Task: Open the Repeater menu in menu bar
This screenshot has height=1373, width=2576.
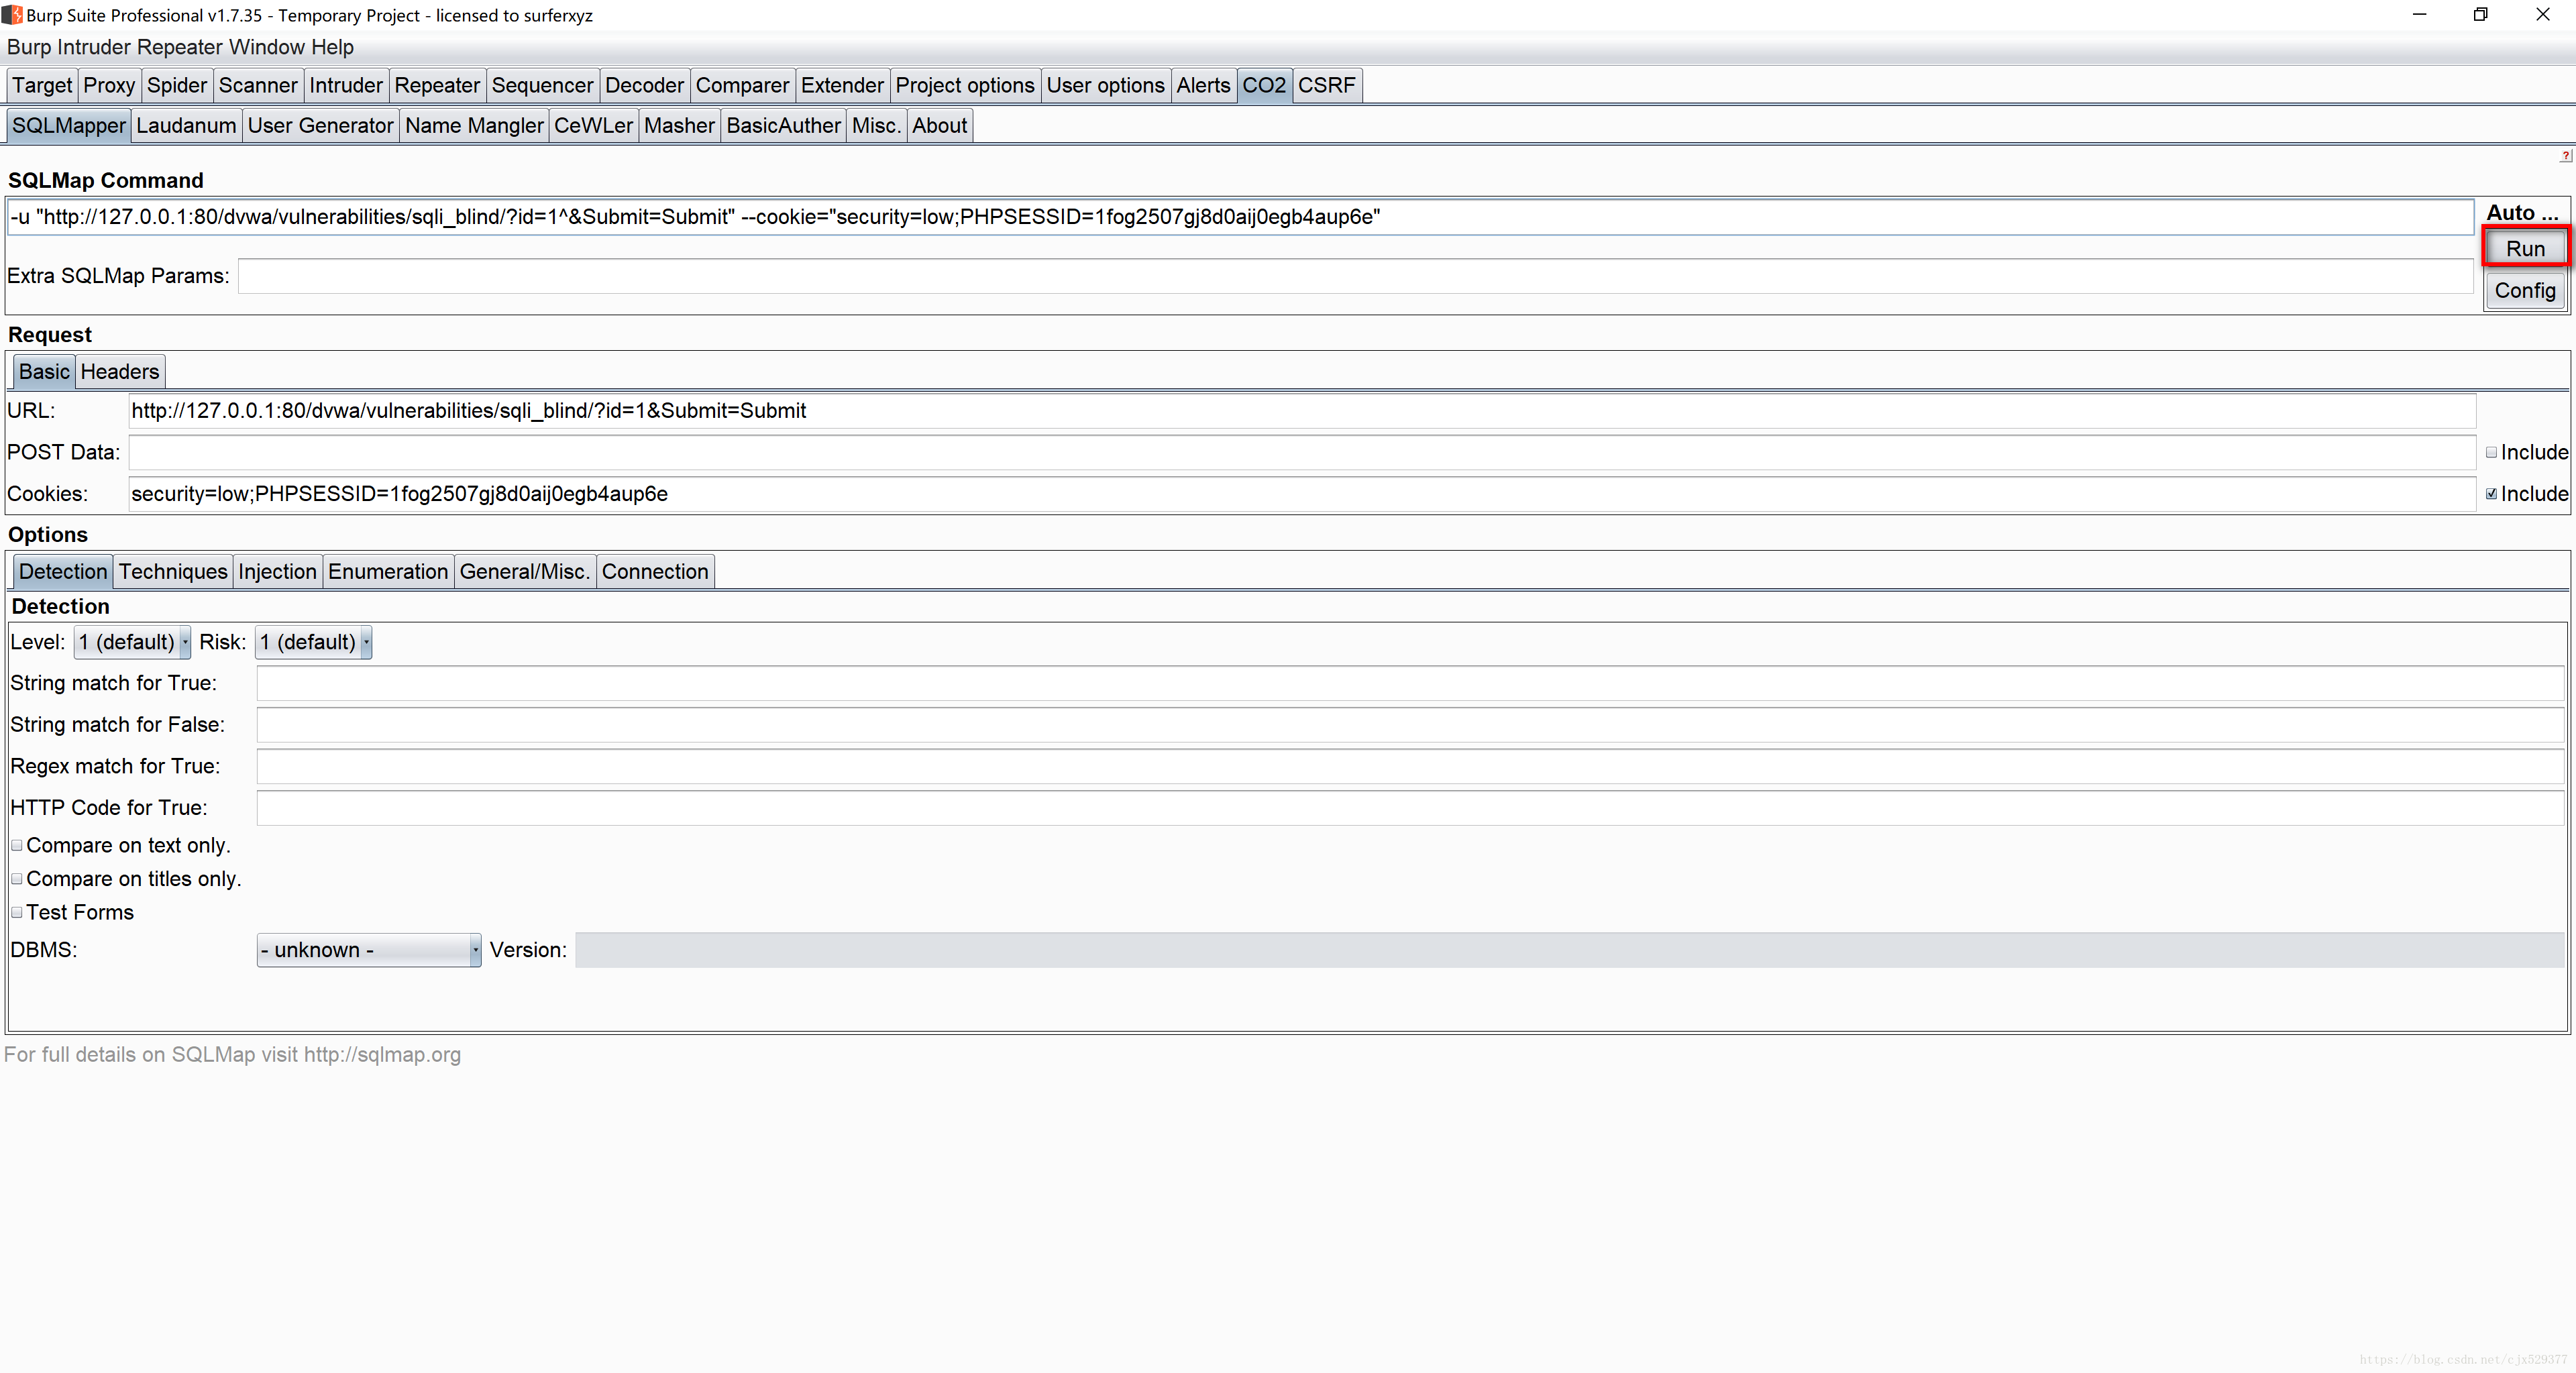Action: point(179,47)
